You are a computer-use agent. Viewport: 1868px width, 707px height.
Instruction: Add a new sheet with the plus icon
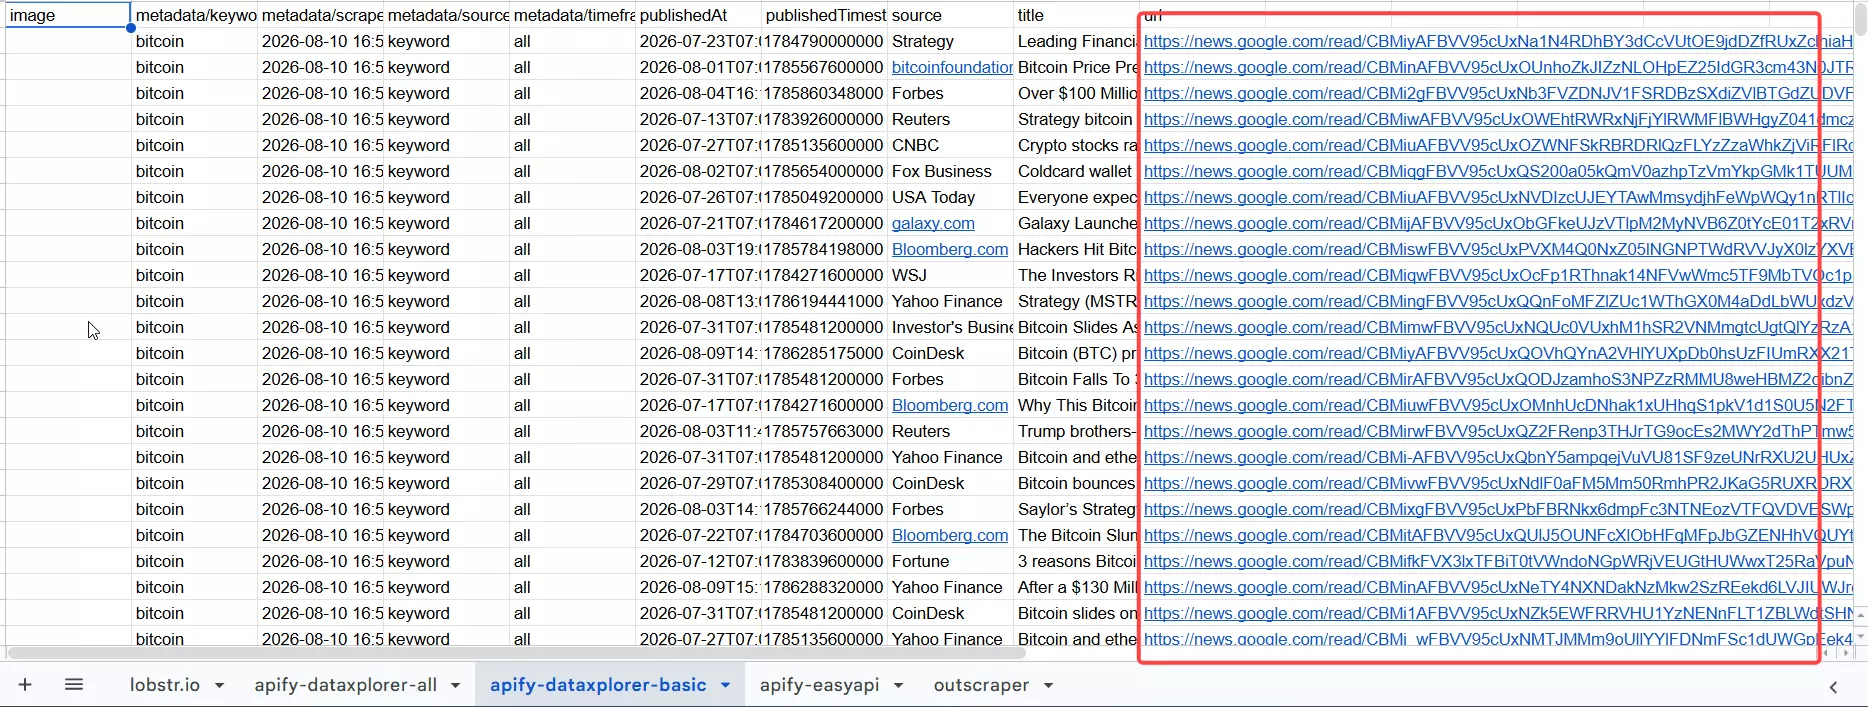pyautogui.click(x=25, y=685)
